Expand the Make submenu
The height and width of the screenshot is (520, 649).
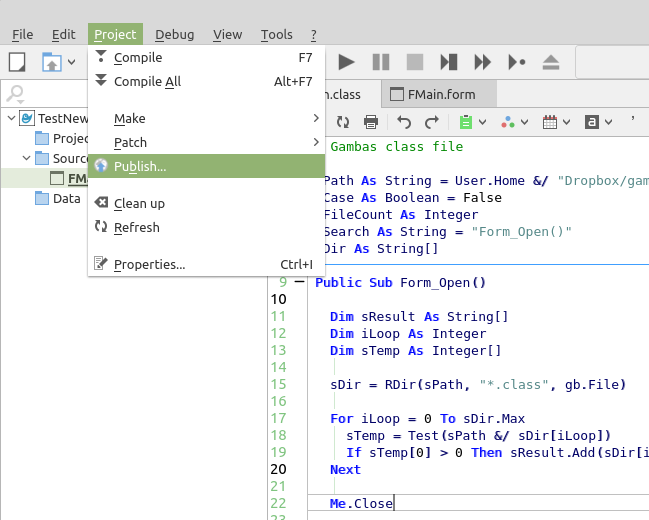(206, 118)
